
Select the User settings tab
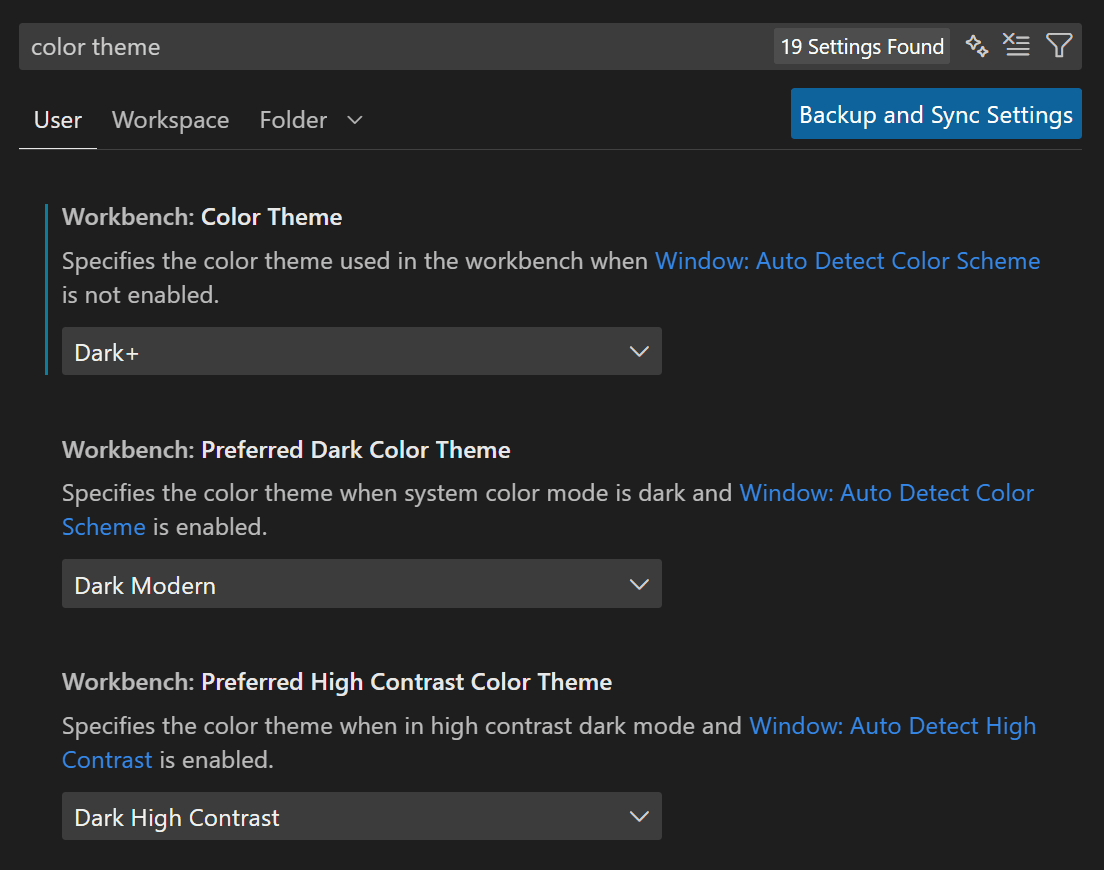pyautogui.click(x=57, y=120)
